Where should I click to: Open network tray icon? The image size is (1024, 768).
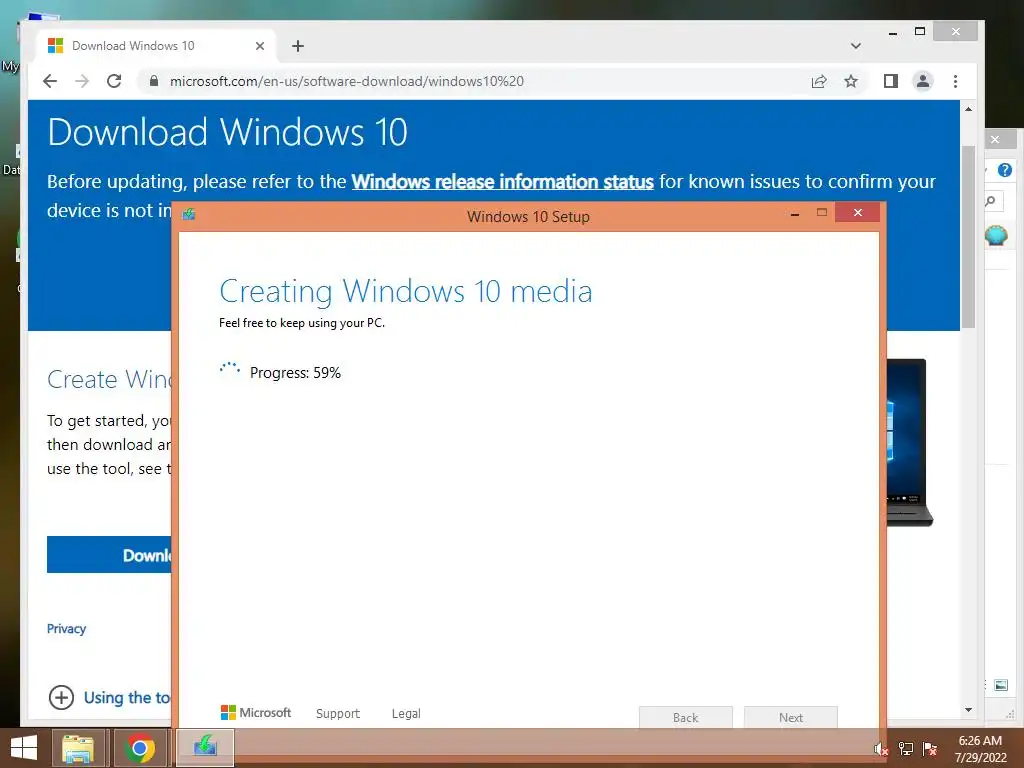click(x=906, y=749)
